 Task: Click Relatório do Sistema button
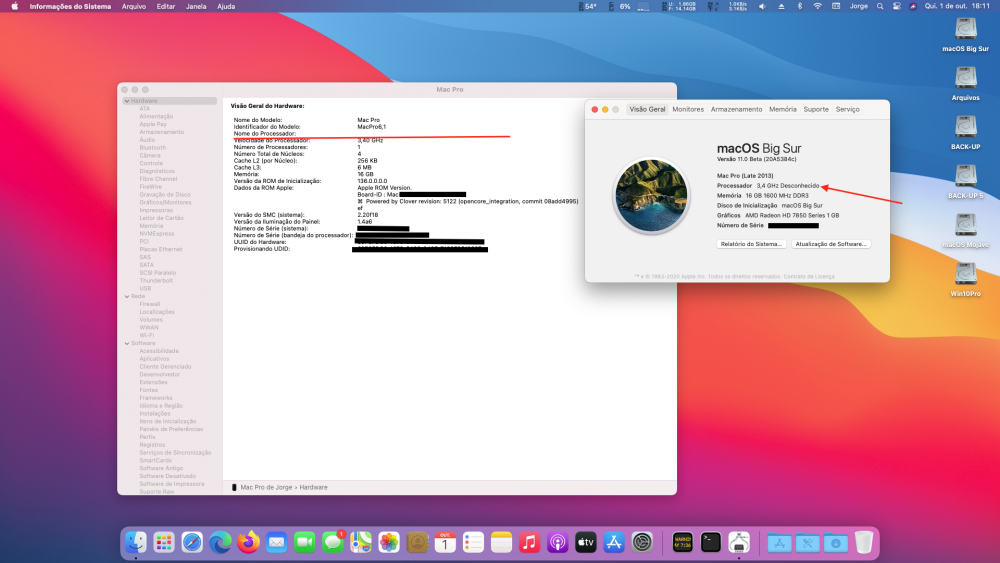click(751, 244)
